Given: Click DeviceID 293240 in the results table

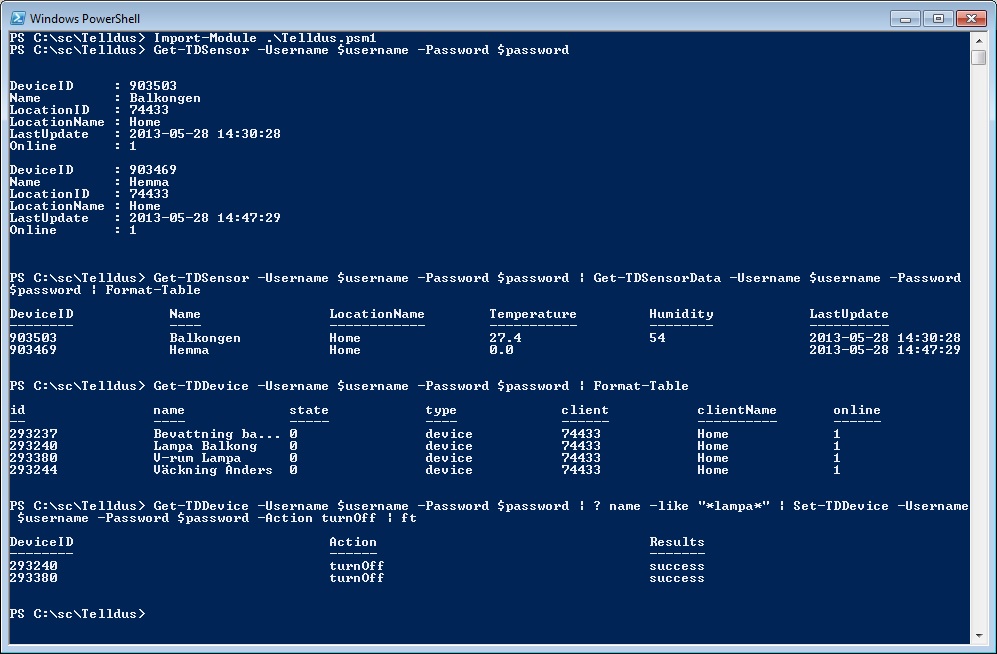Looking at the screenshot, I should click(34, 566).
